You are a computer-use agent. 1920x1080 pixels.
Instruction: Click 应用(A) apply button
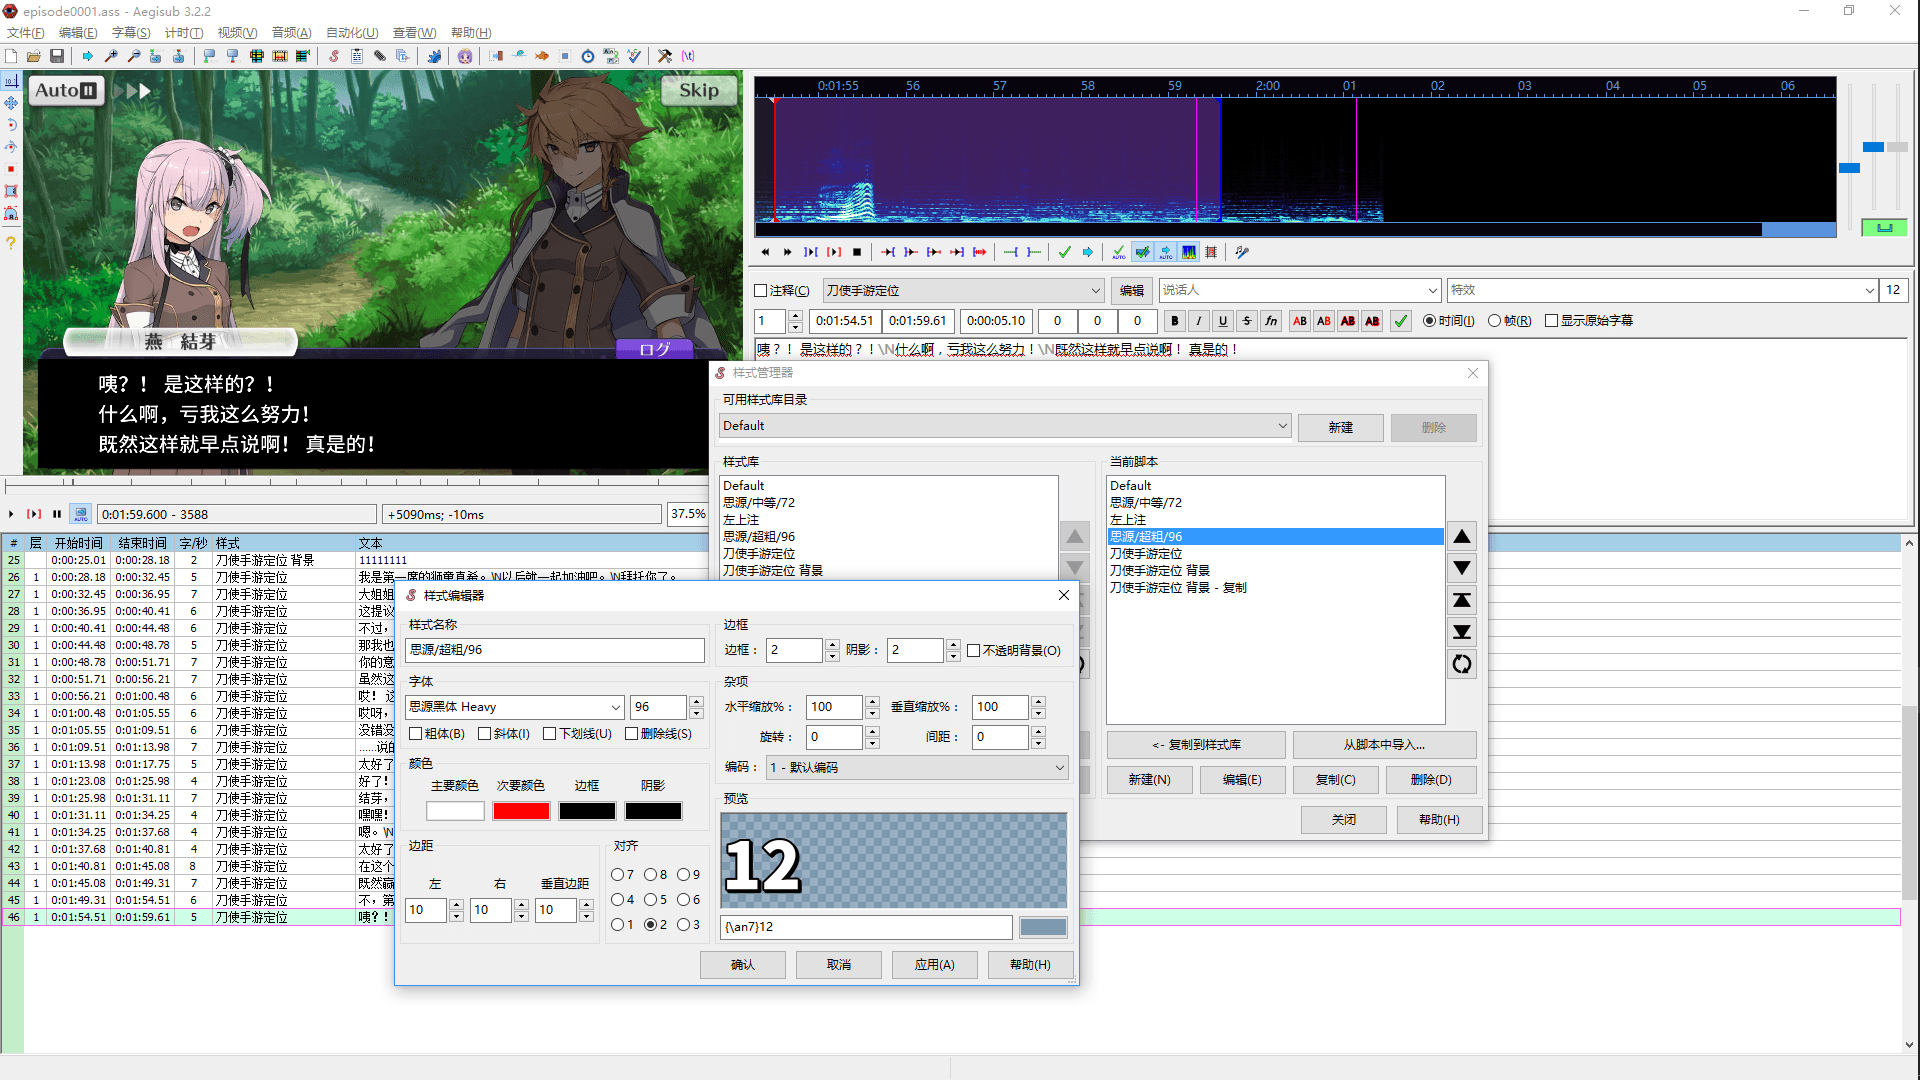click(x=934, y=965)
